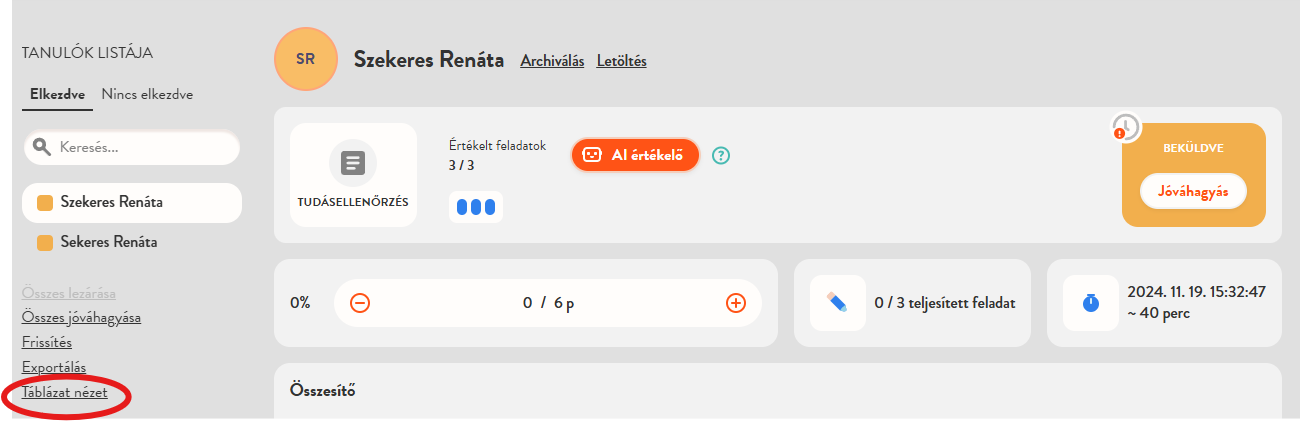Image resolution: width=1300 pixels, height=421 pixels.
Task: Click the Letöltés download link
Action: click(x=621, y=61)
